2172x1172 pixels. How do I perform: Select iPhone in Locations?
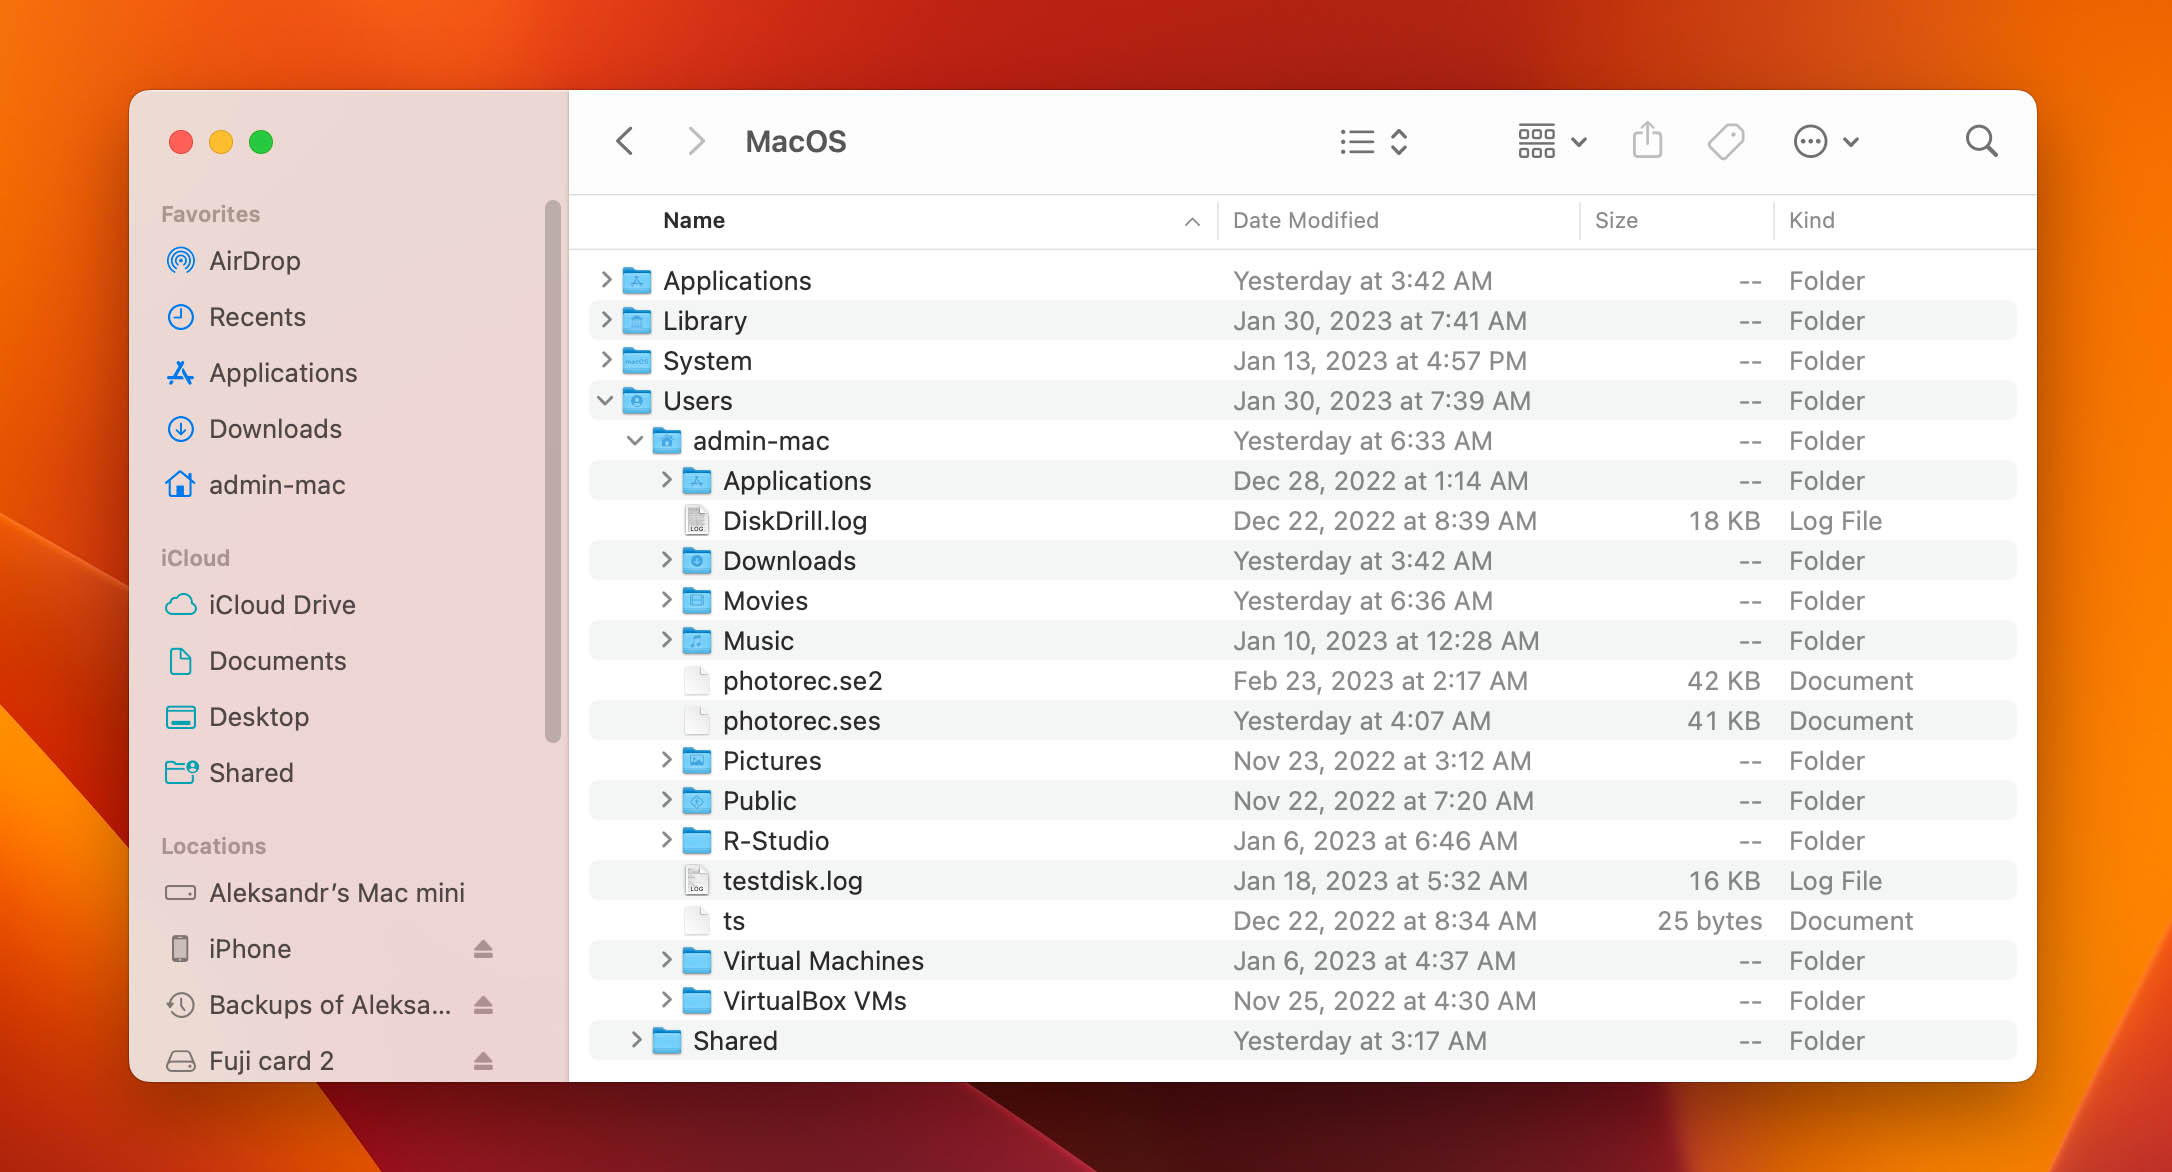coord(250,949)
